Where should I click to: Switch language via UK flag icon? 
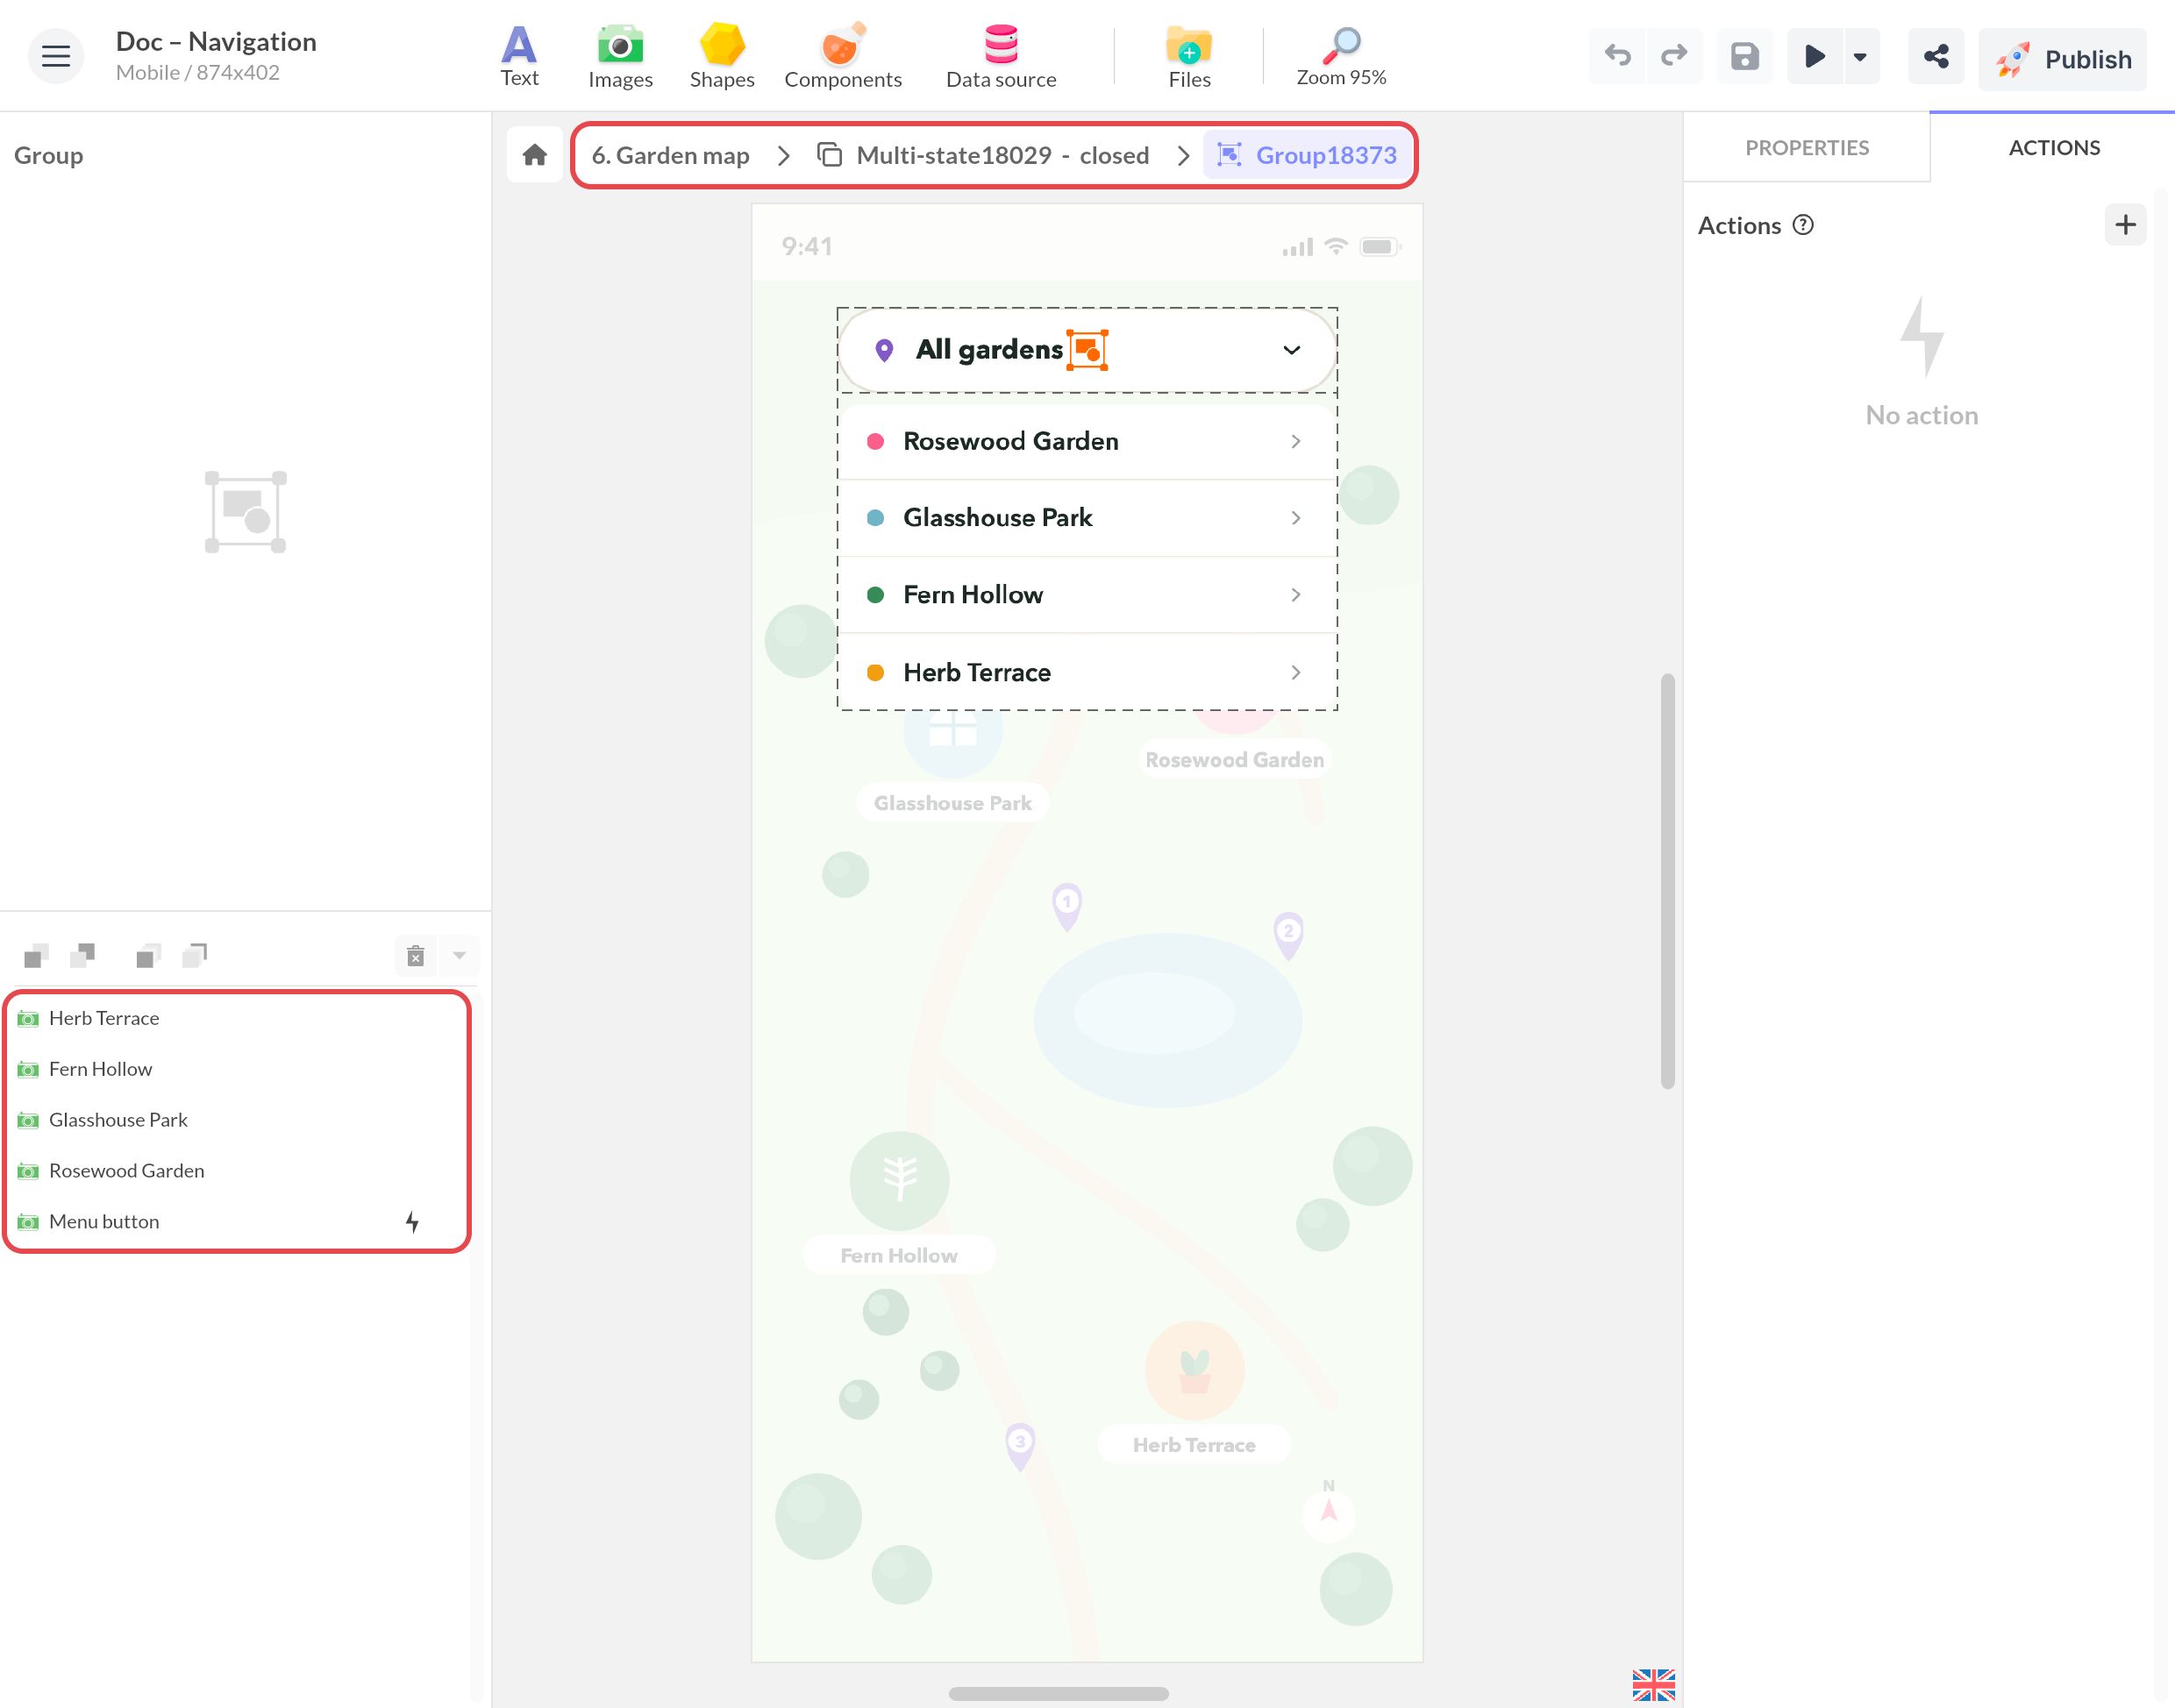point(1653,1684)
